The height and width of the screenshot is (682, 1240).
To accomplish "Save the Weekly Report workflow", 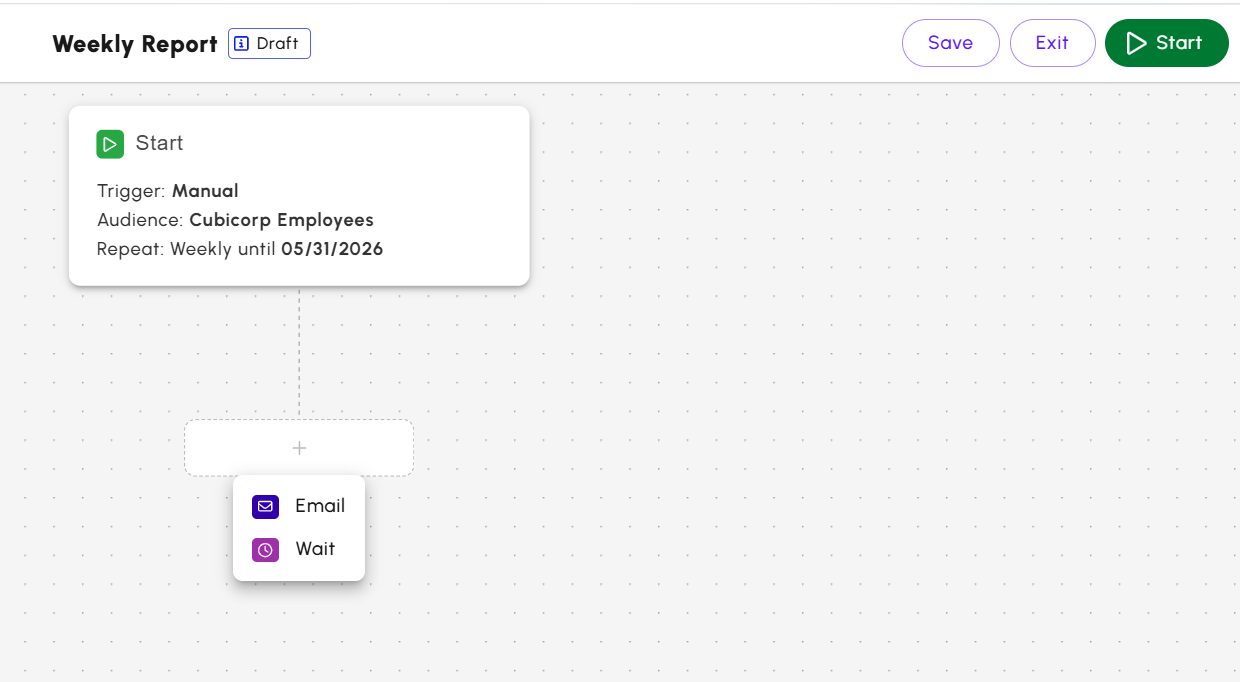I will click(x=950, y=43).
